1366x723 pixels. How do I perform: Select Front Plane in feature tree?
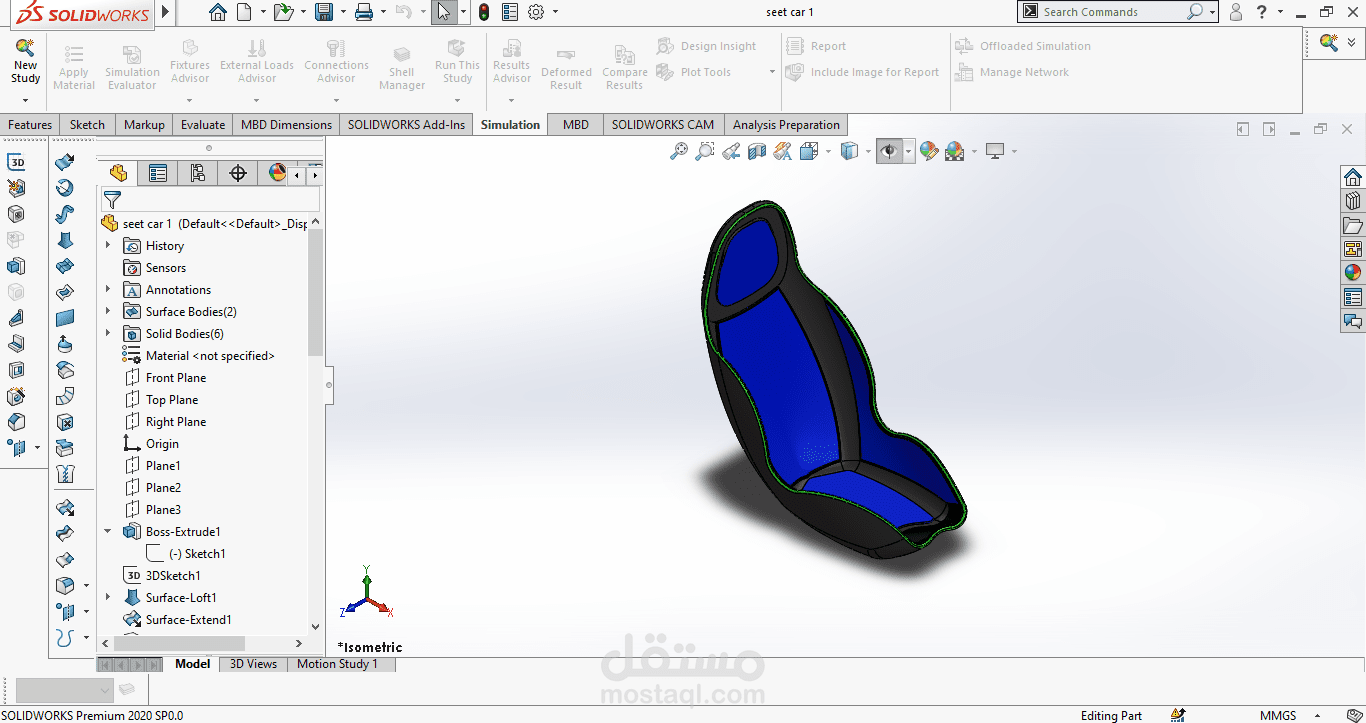point(176,378)
